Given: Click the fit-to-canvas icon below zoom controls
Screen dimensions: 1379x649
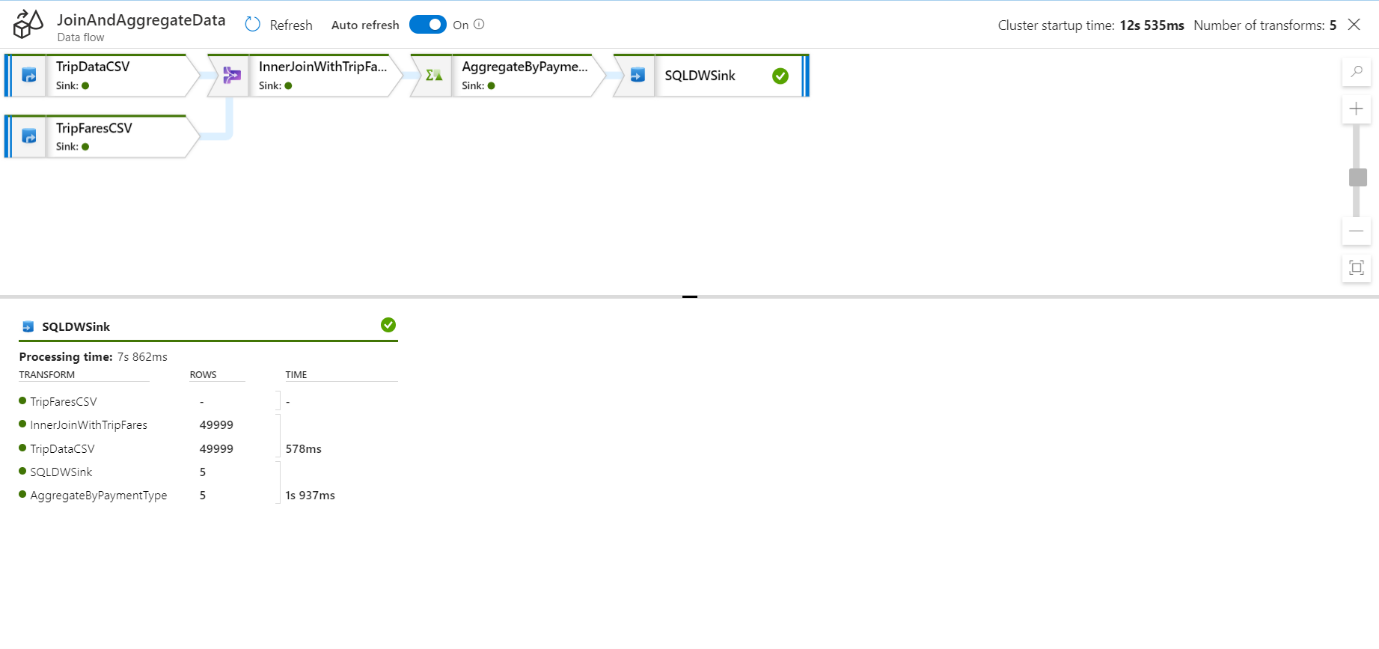Looking at the screenshot, I should pos(1356,268).
